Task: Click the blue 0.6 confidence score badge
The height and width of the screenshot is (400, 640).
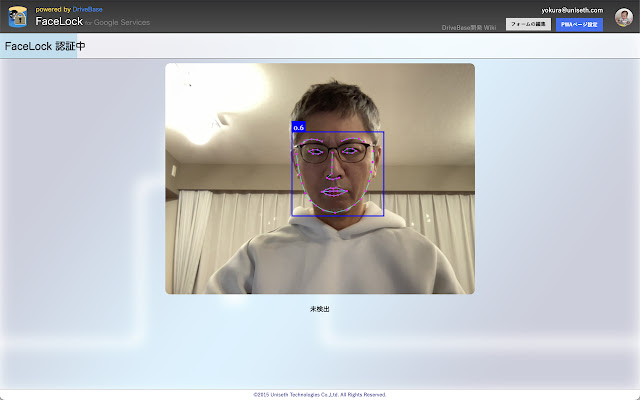Action: tap(298, 128)
